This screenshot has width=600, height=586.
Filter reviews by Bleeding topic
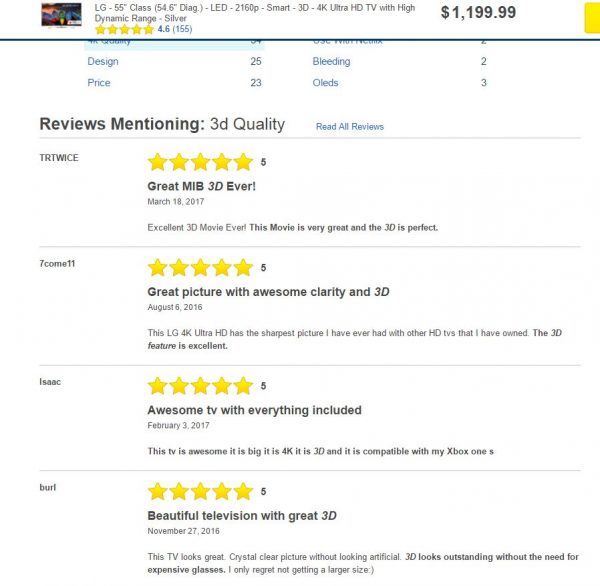tap(331, 61)
